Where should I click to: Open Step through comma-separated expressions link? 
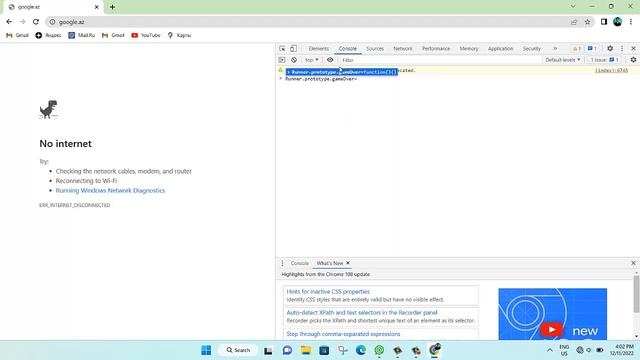tap(343, 334)
